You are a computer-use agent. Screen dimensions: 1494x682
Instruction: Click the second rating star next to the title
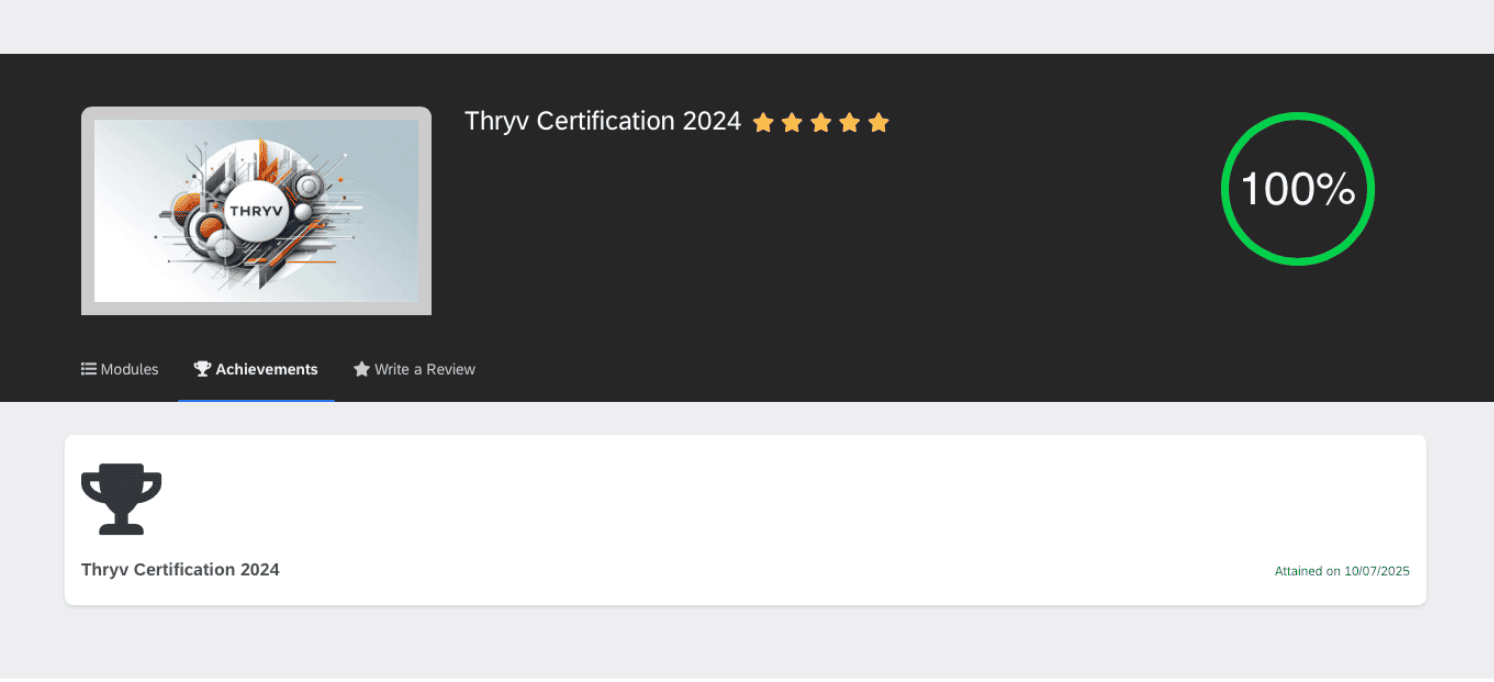[x=792, y=123]
